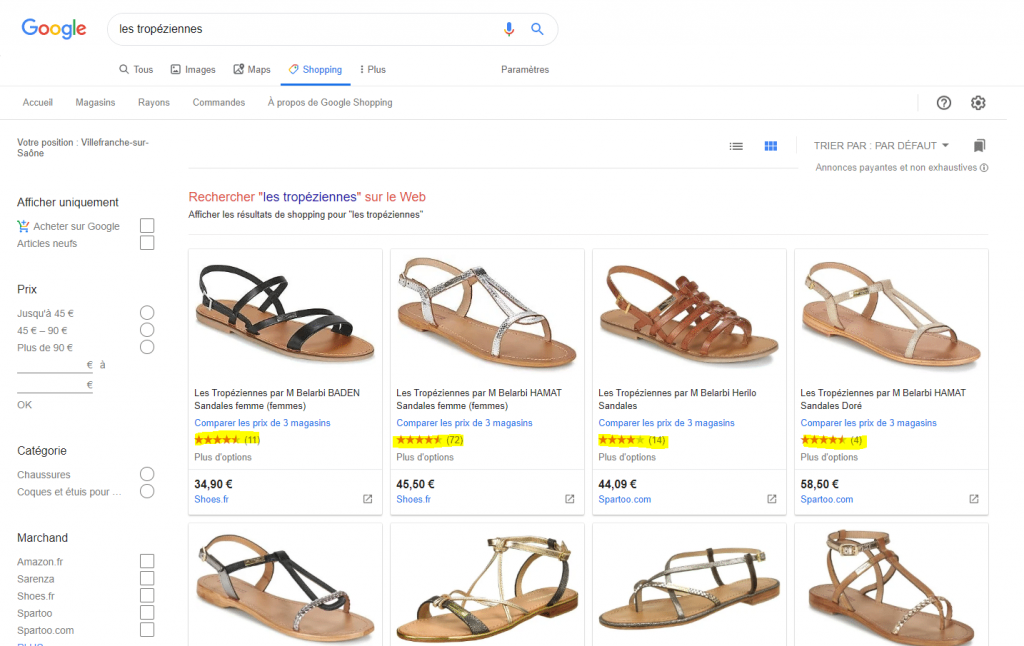1024x646 pixels.
Task: Open À propos de Google Shopping
Action: click(x=330, y=103)
